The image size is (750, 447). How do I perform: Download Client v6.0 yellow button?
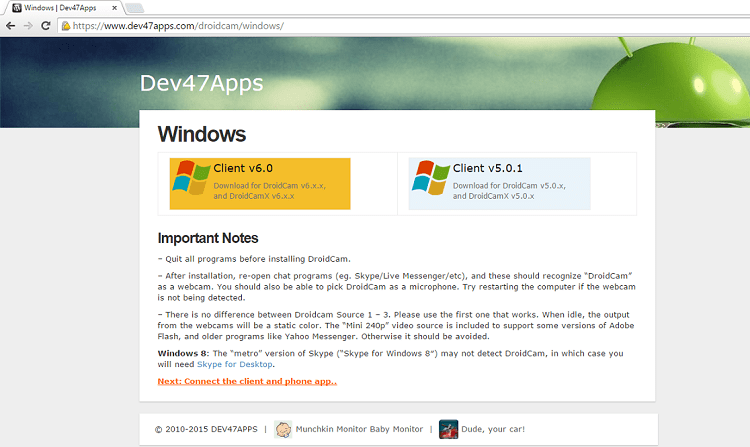[260, 184]
